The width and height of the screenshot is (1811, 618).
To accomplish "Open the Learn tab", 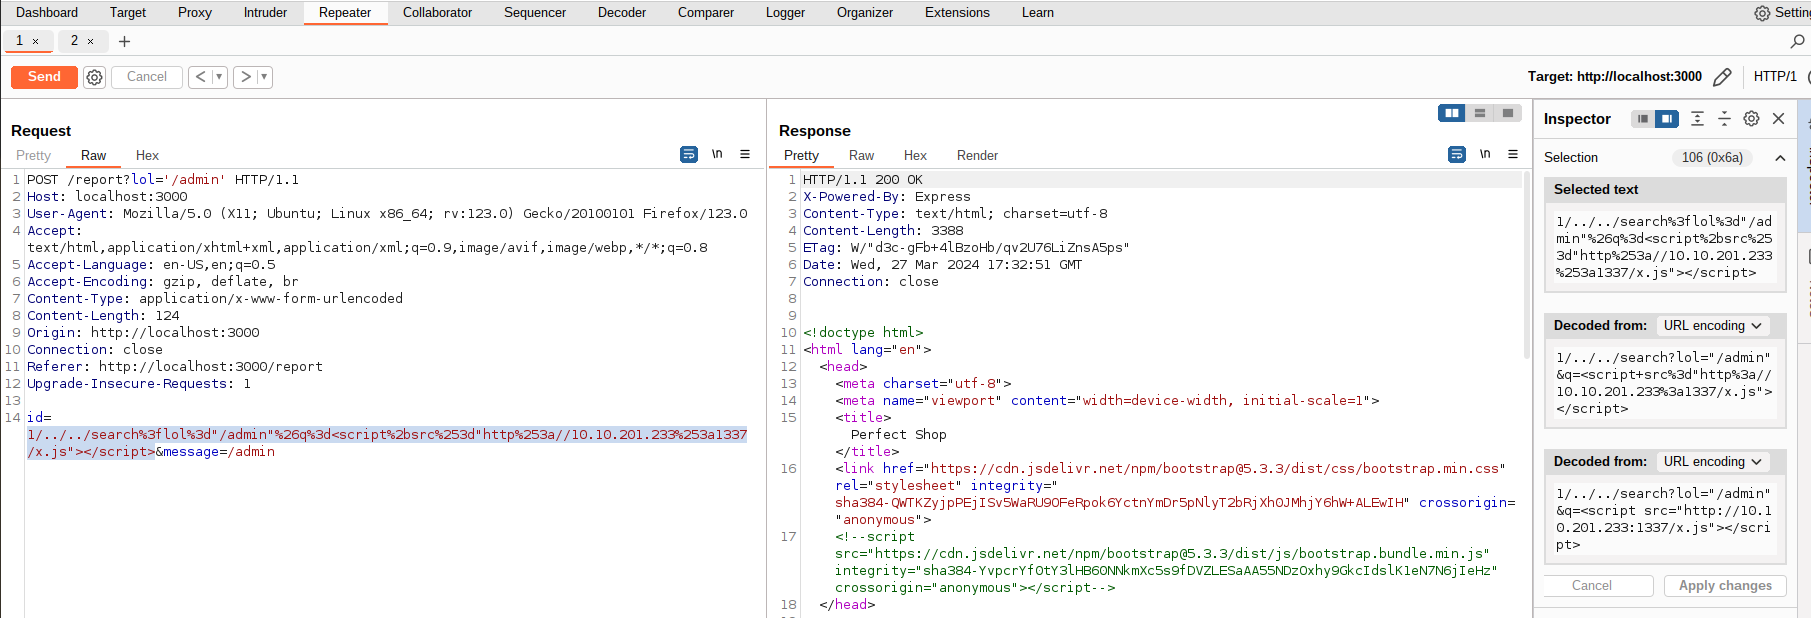I will 1038,13.
